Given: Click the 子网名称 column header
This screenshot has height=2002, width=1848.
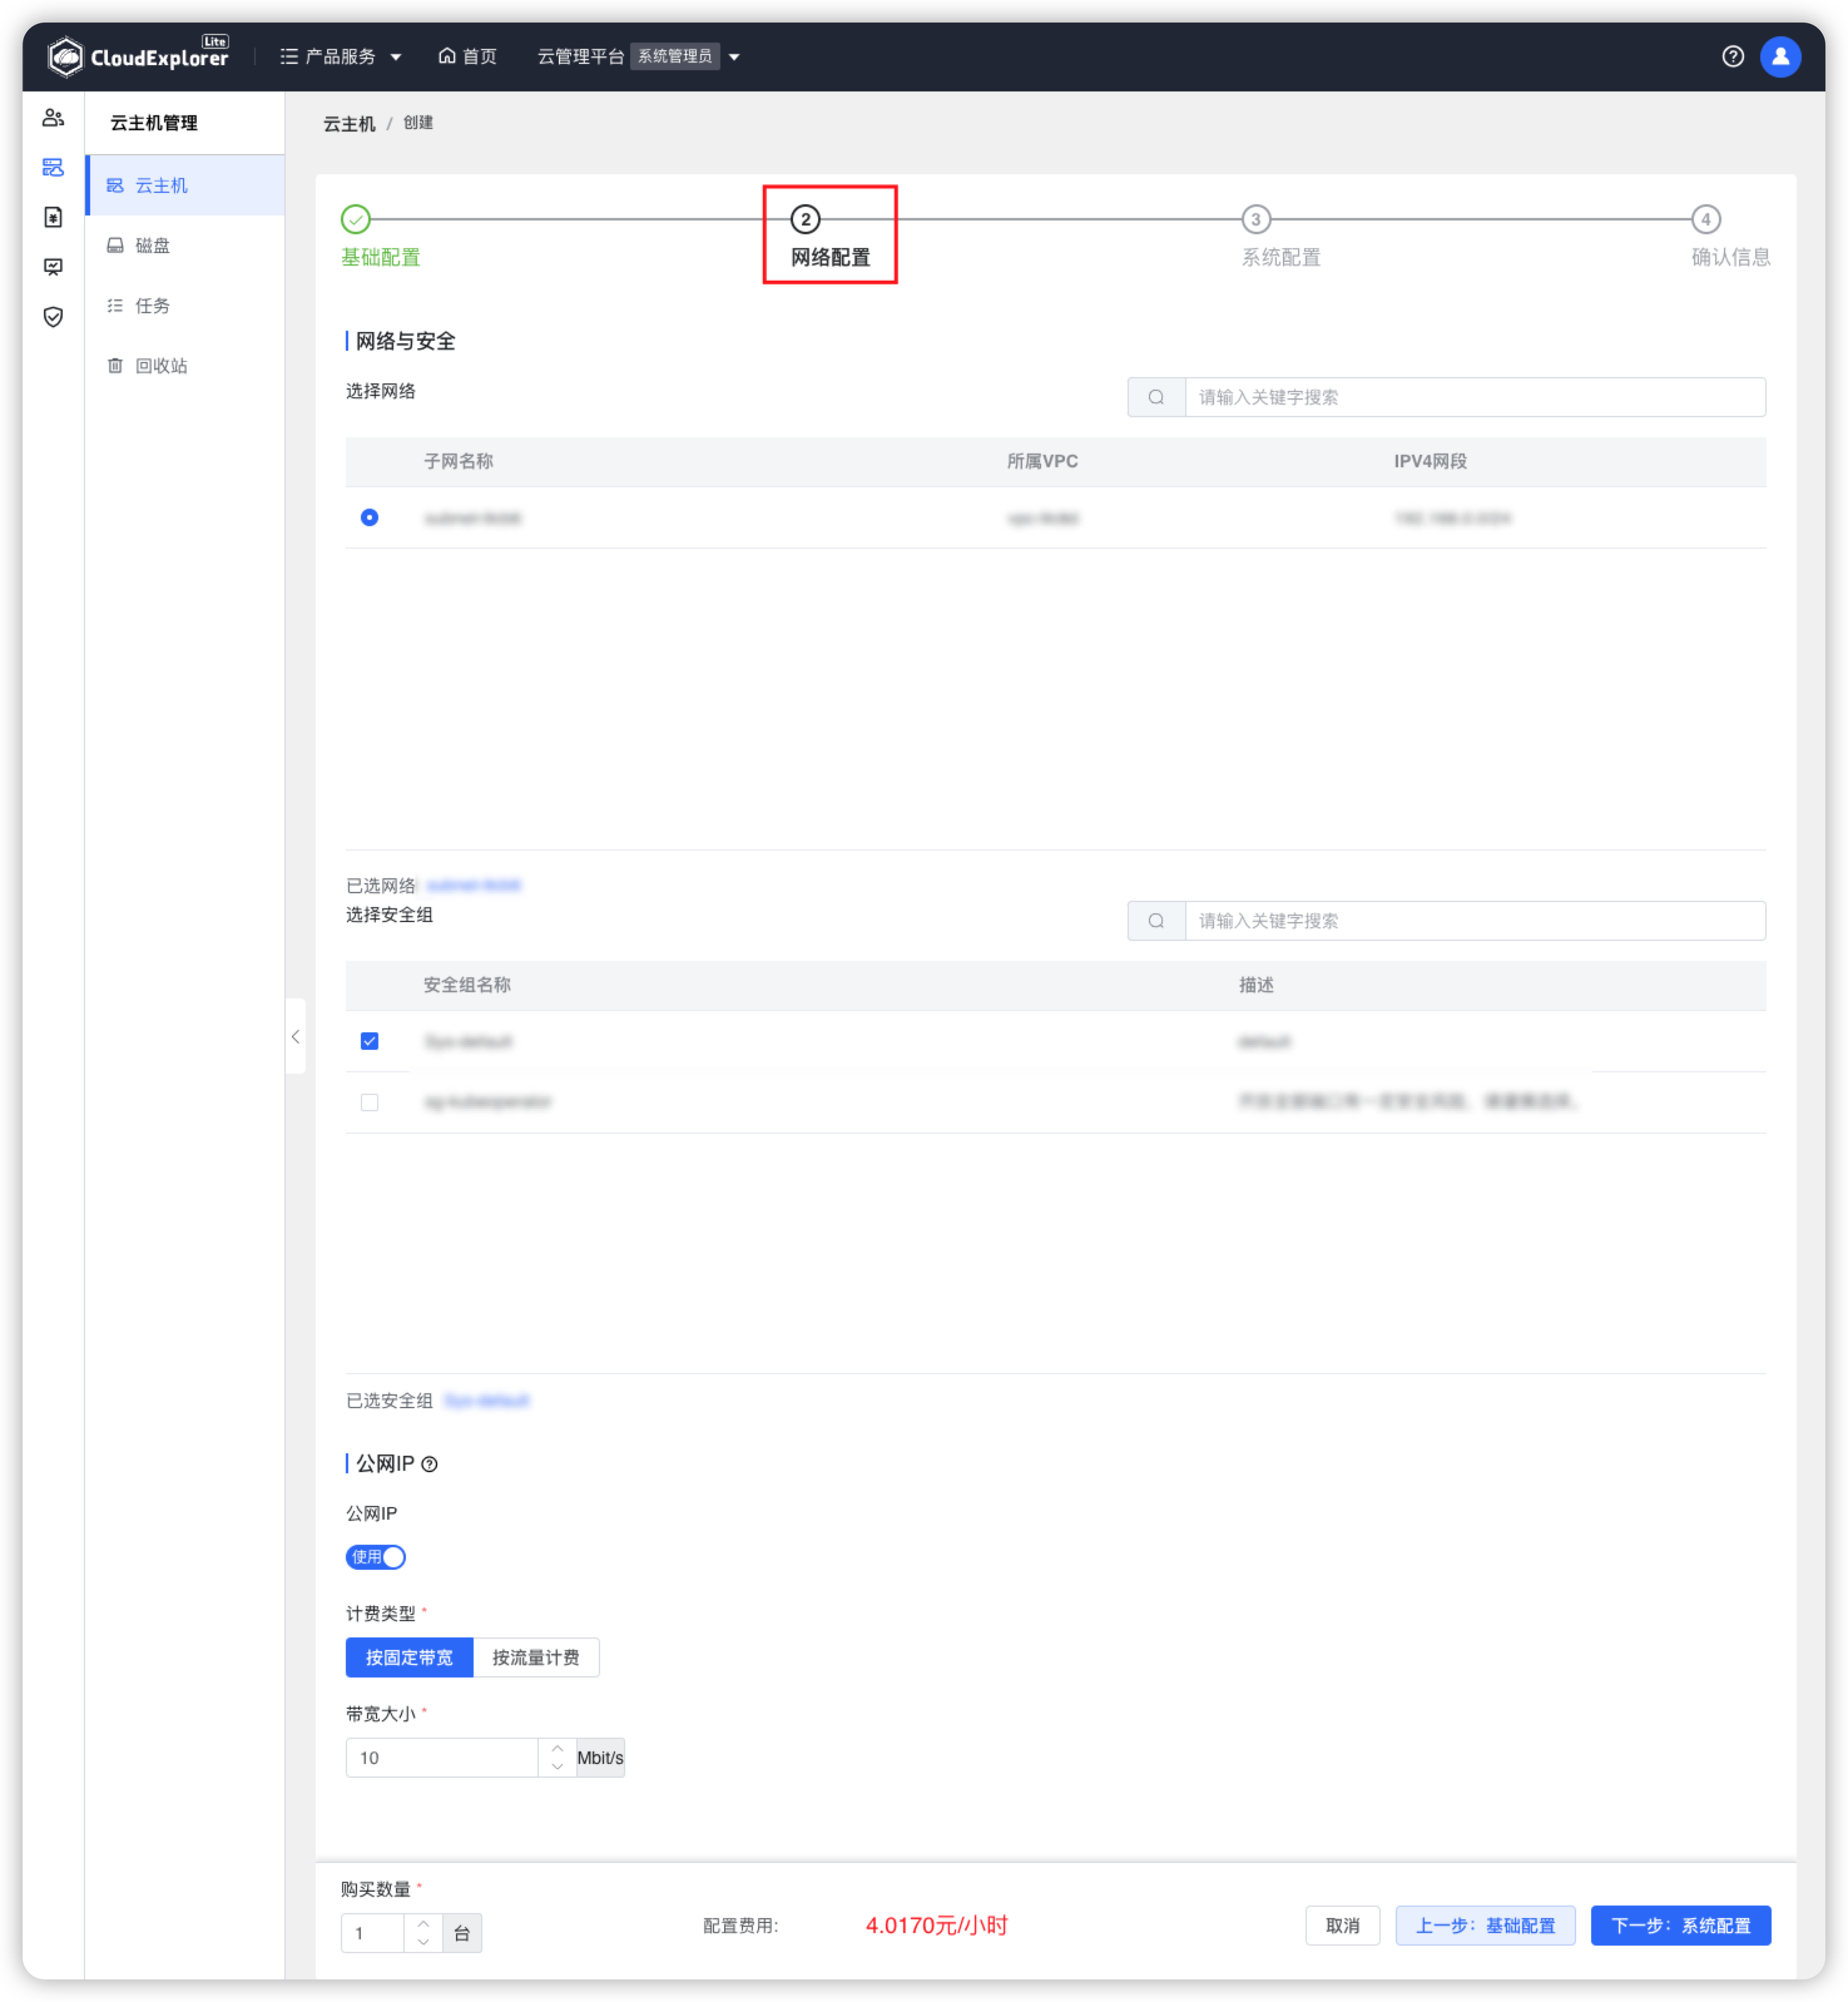Looking at the screenshot, I should 458,461.
